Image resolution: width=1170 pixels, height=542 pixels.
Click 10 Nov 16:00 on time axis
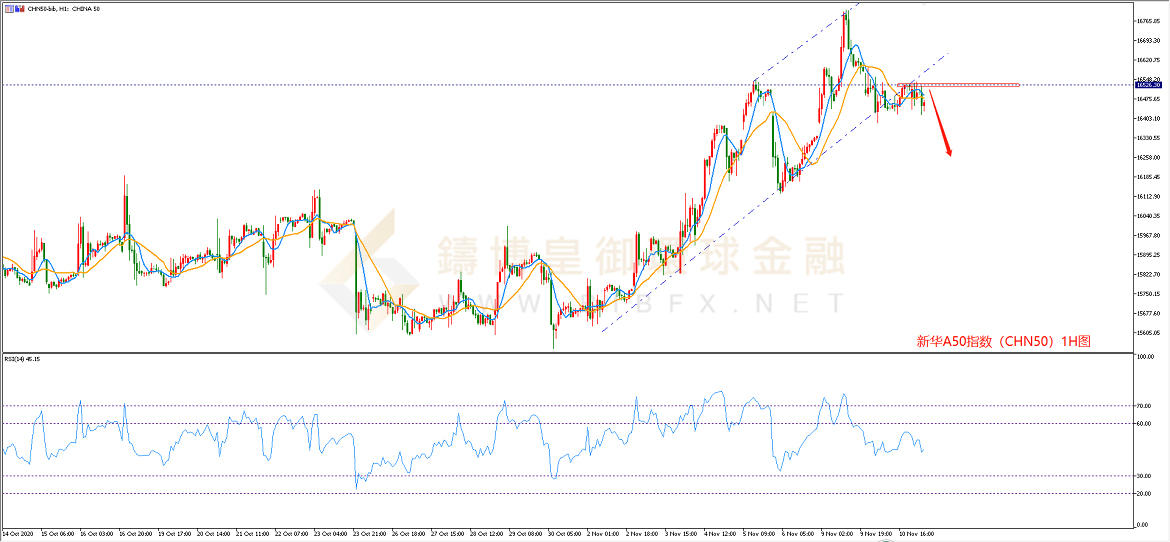[x=917, y=534]
